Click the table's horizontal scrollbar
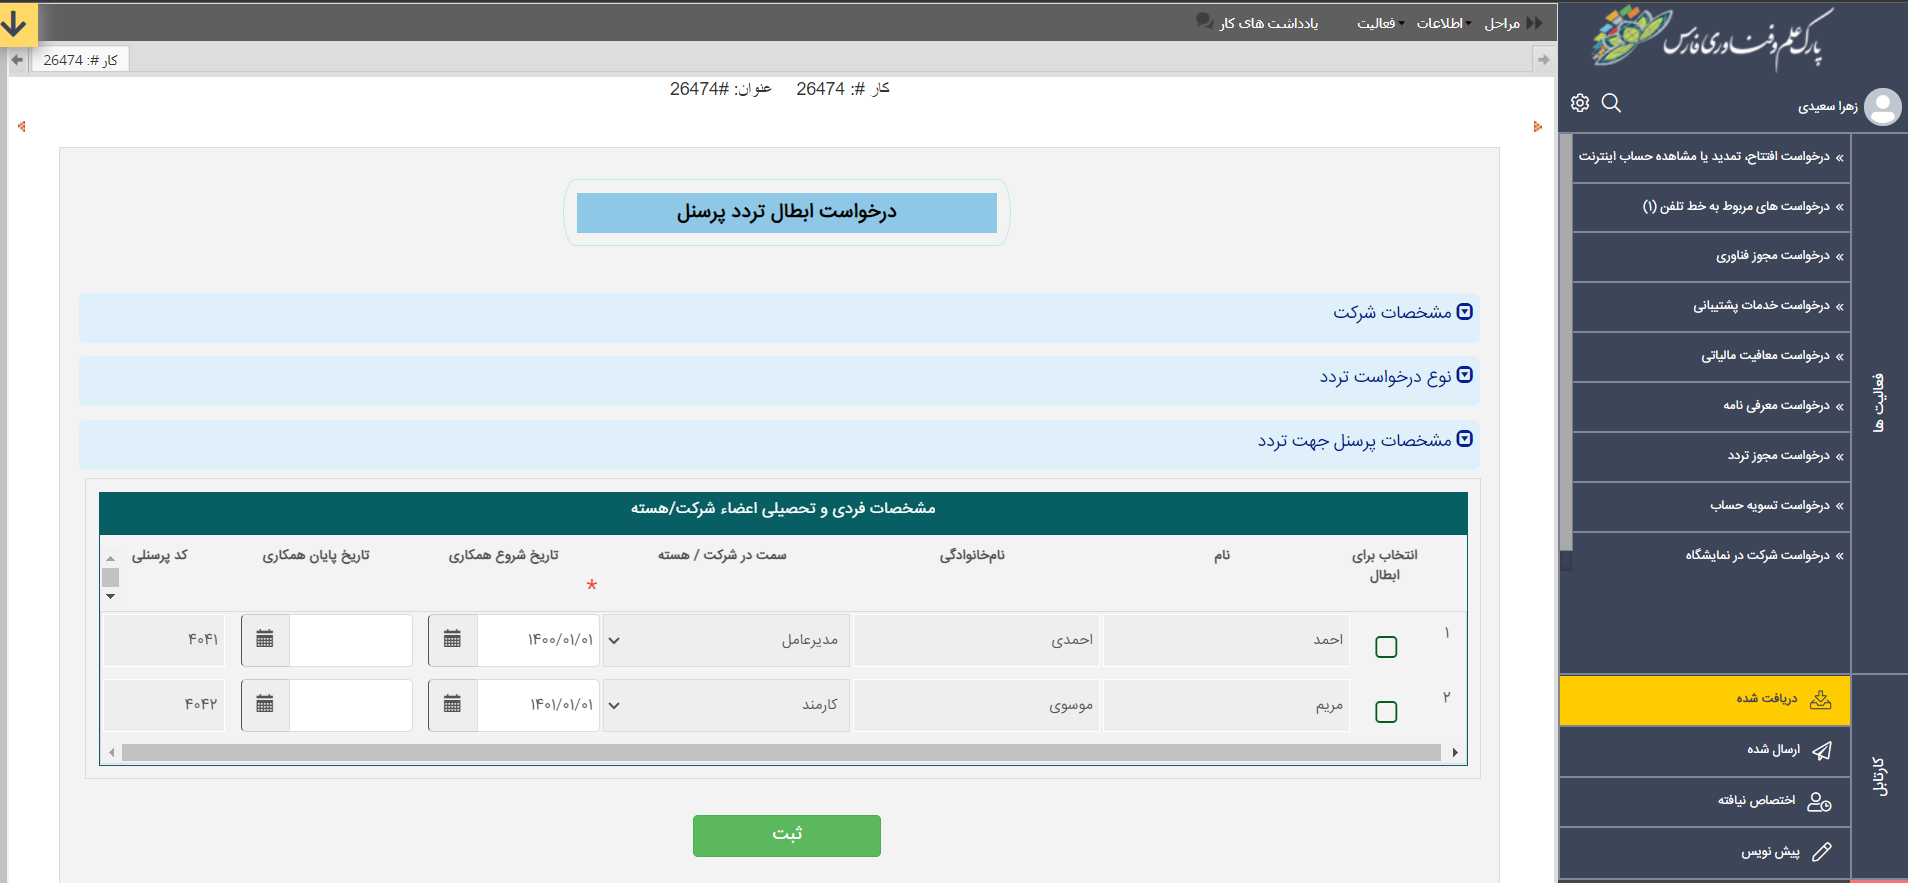Screen dimensions: 1908x883 click(x=780, y=752)
